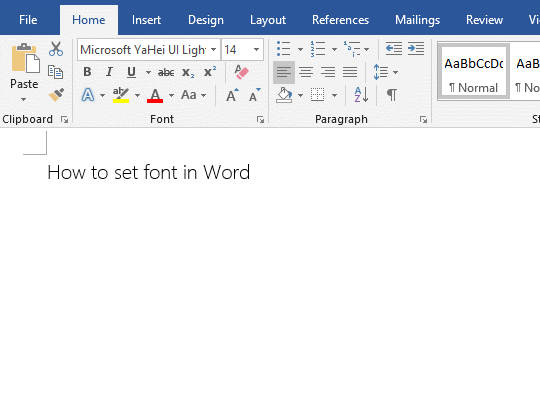540x420 pixels.
Task: Increase paragraph indent
Action: (416, 49)
